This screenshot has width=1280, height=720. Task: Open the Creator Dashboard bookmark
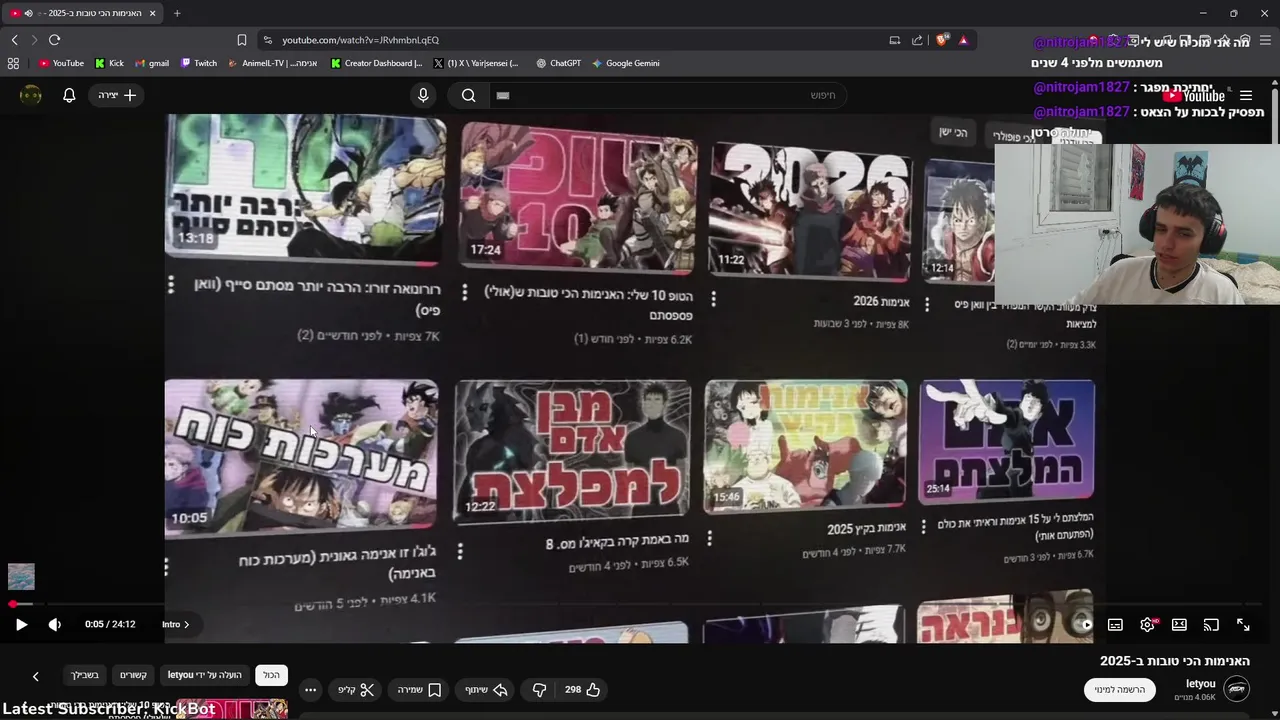377,63
